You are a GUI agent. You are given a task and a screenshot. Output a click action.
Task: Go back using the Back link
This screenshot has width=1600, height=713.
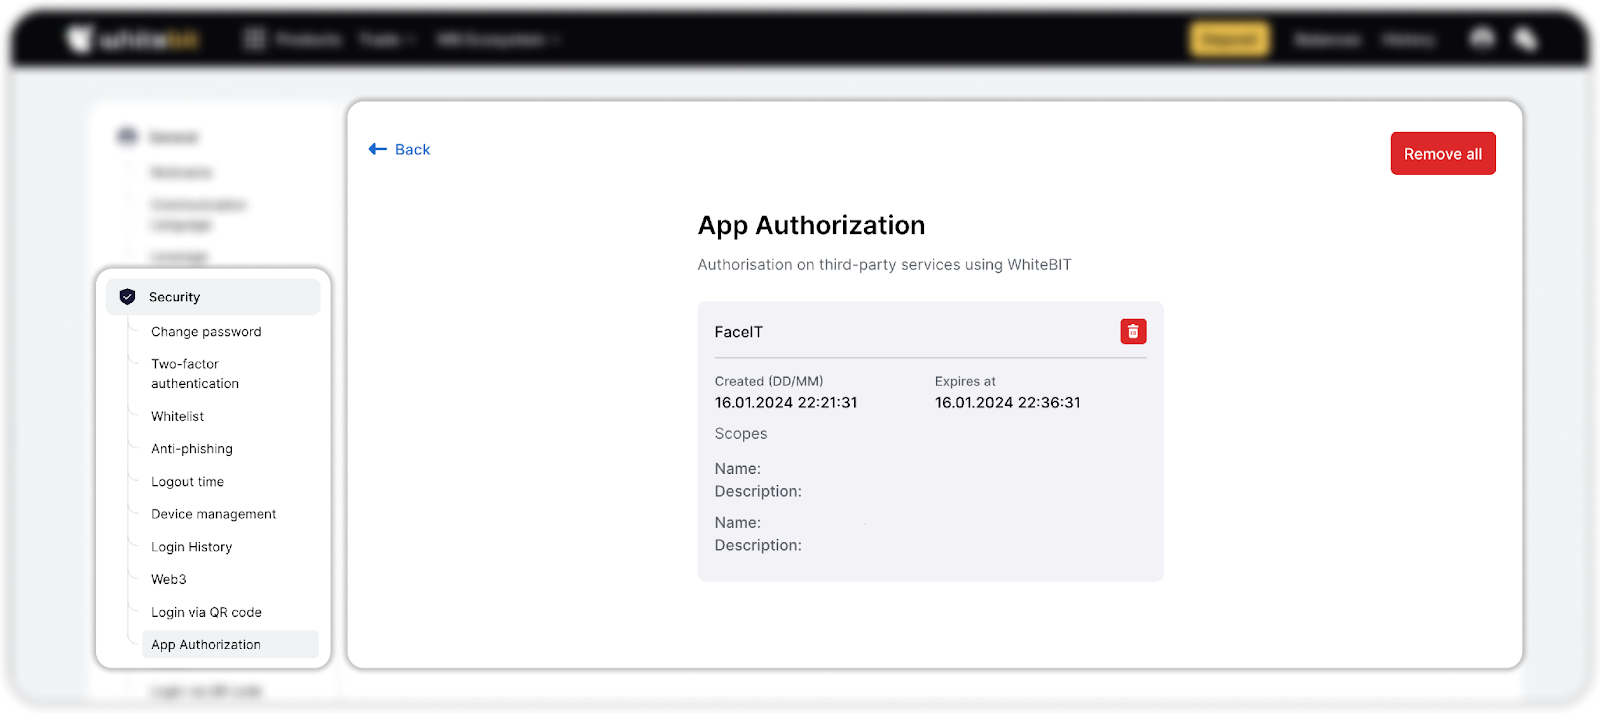[400, 149]
